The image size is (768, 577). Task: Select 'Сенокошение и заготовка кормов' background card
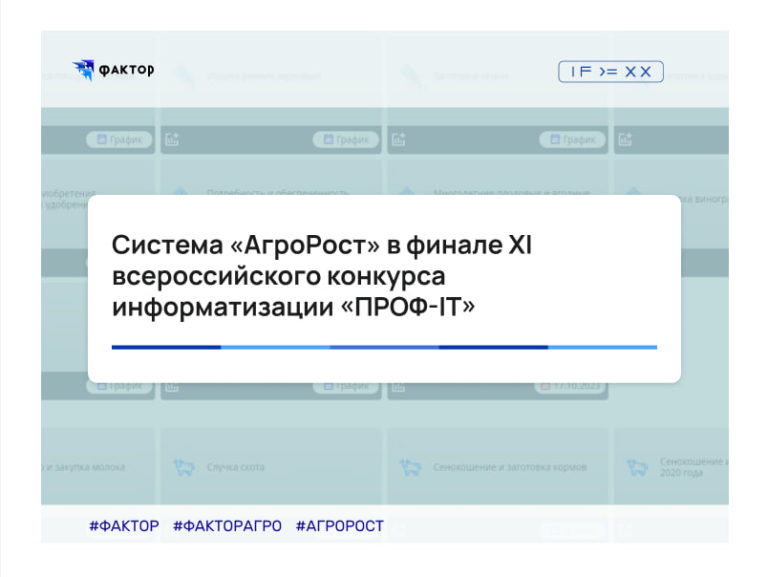(x=498, y=467)
